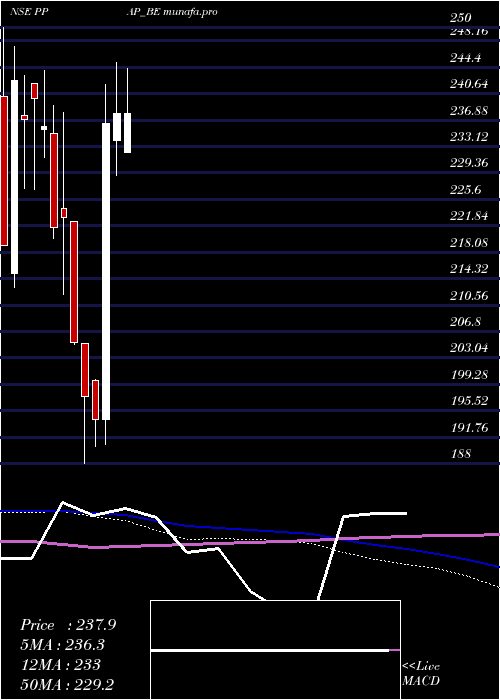Click the 199.28 price axis label
The image size is (500, 700).
[x=469, y=375]
